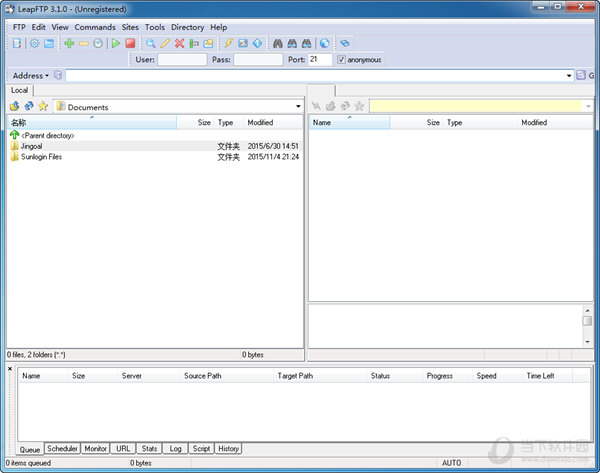Screen dimensions: 600x473
Task: Click the blue diamond info toolbar icon
Action: coord(258,43)
